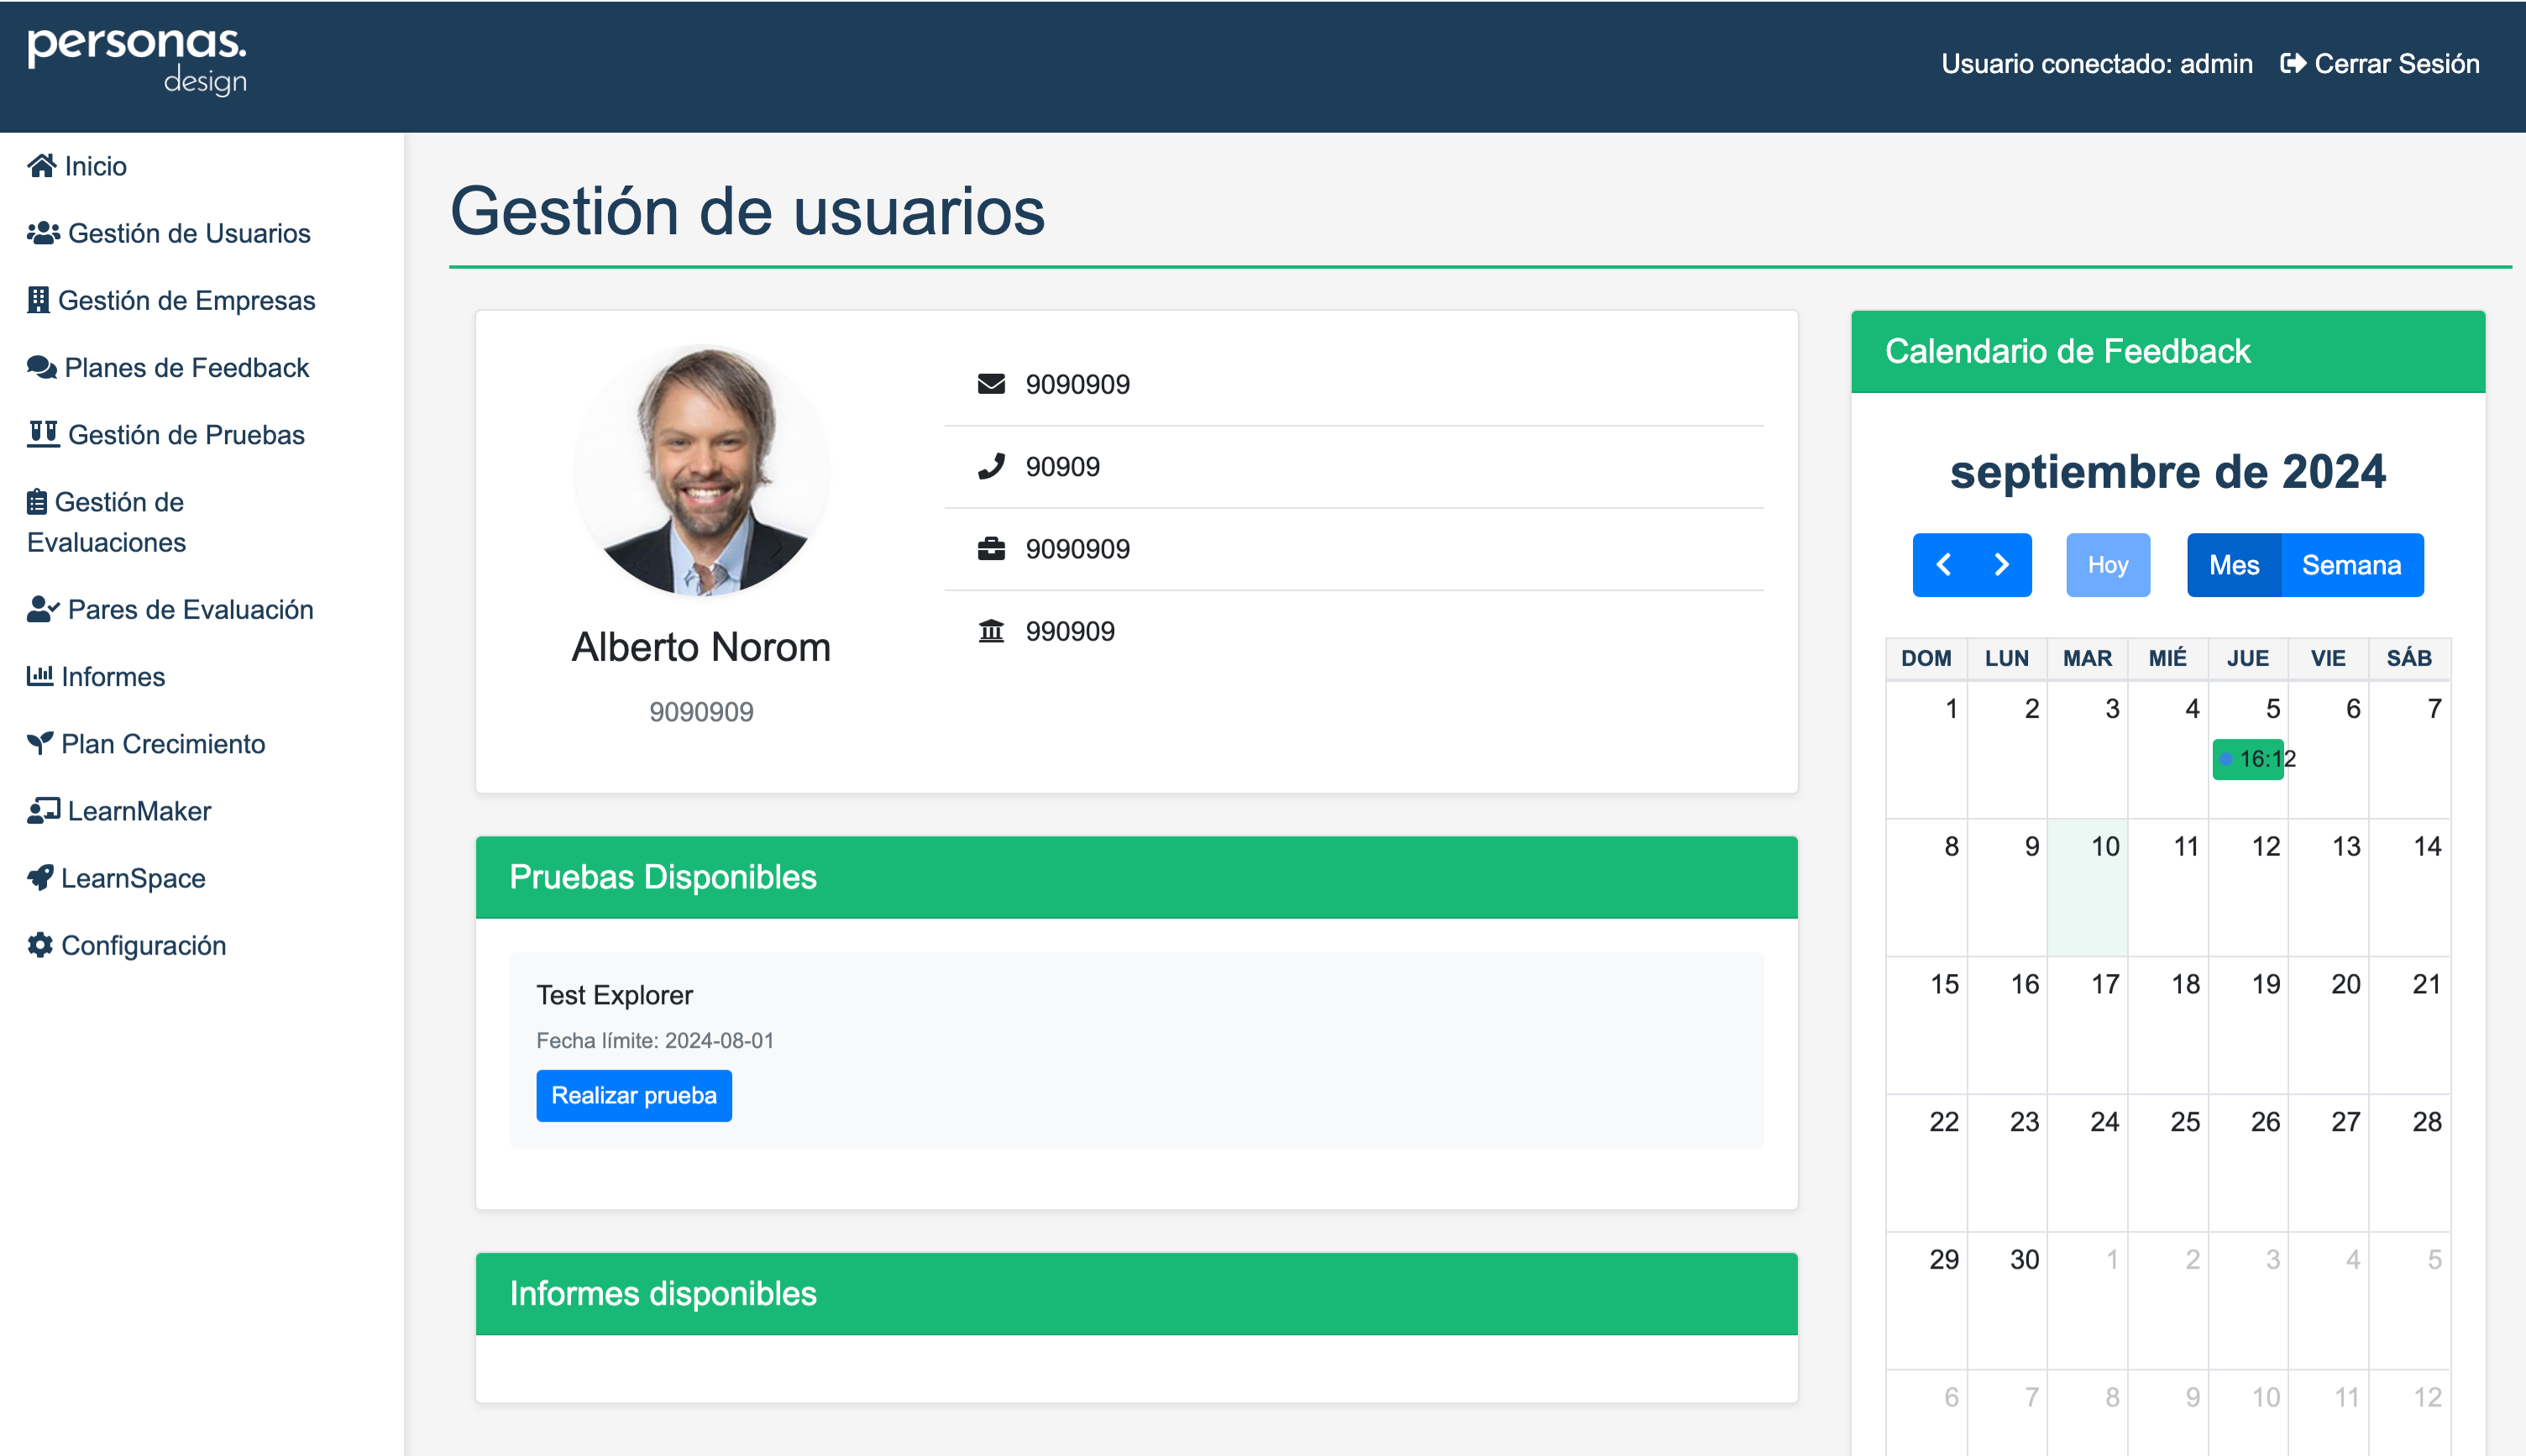Switch calendar to Semana view
Image resolution: width=2526 pixels, height=1456 pixels.
(2351, 565)
